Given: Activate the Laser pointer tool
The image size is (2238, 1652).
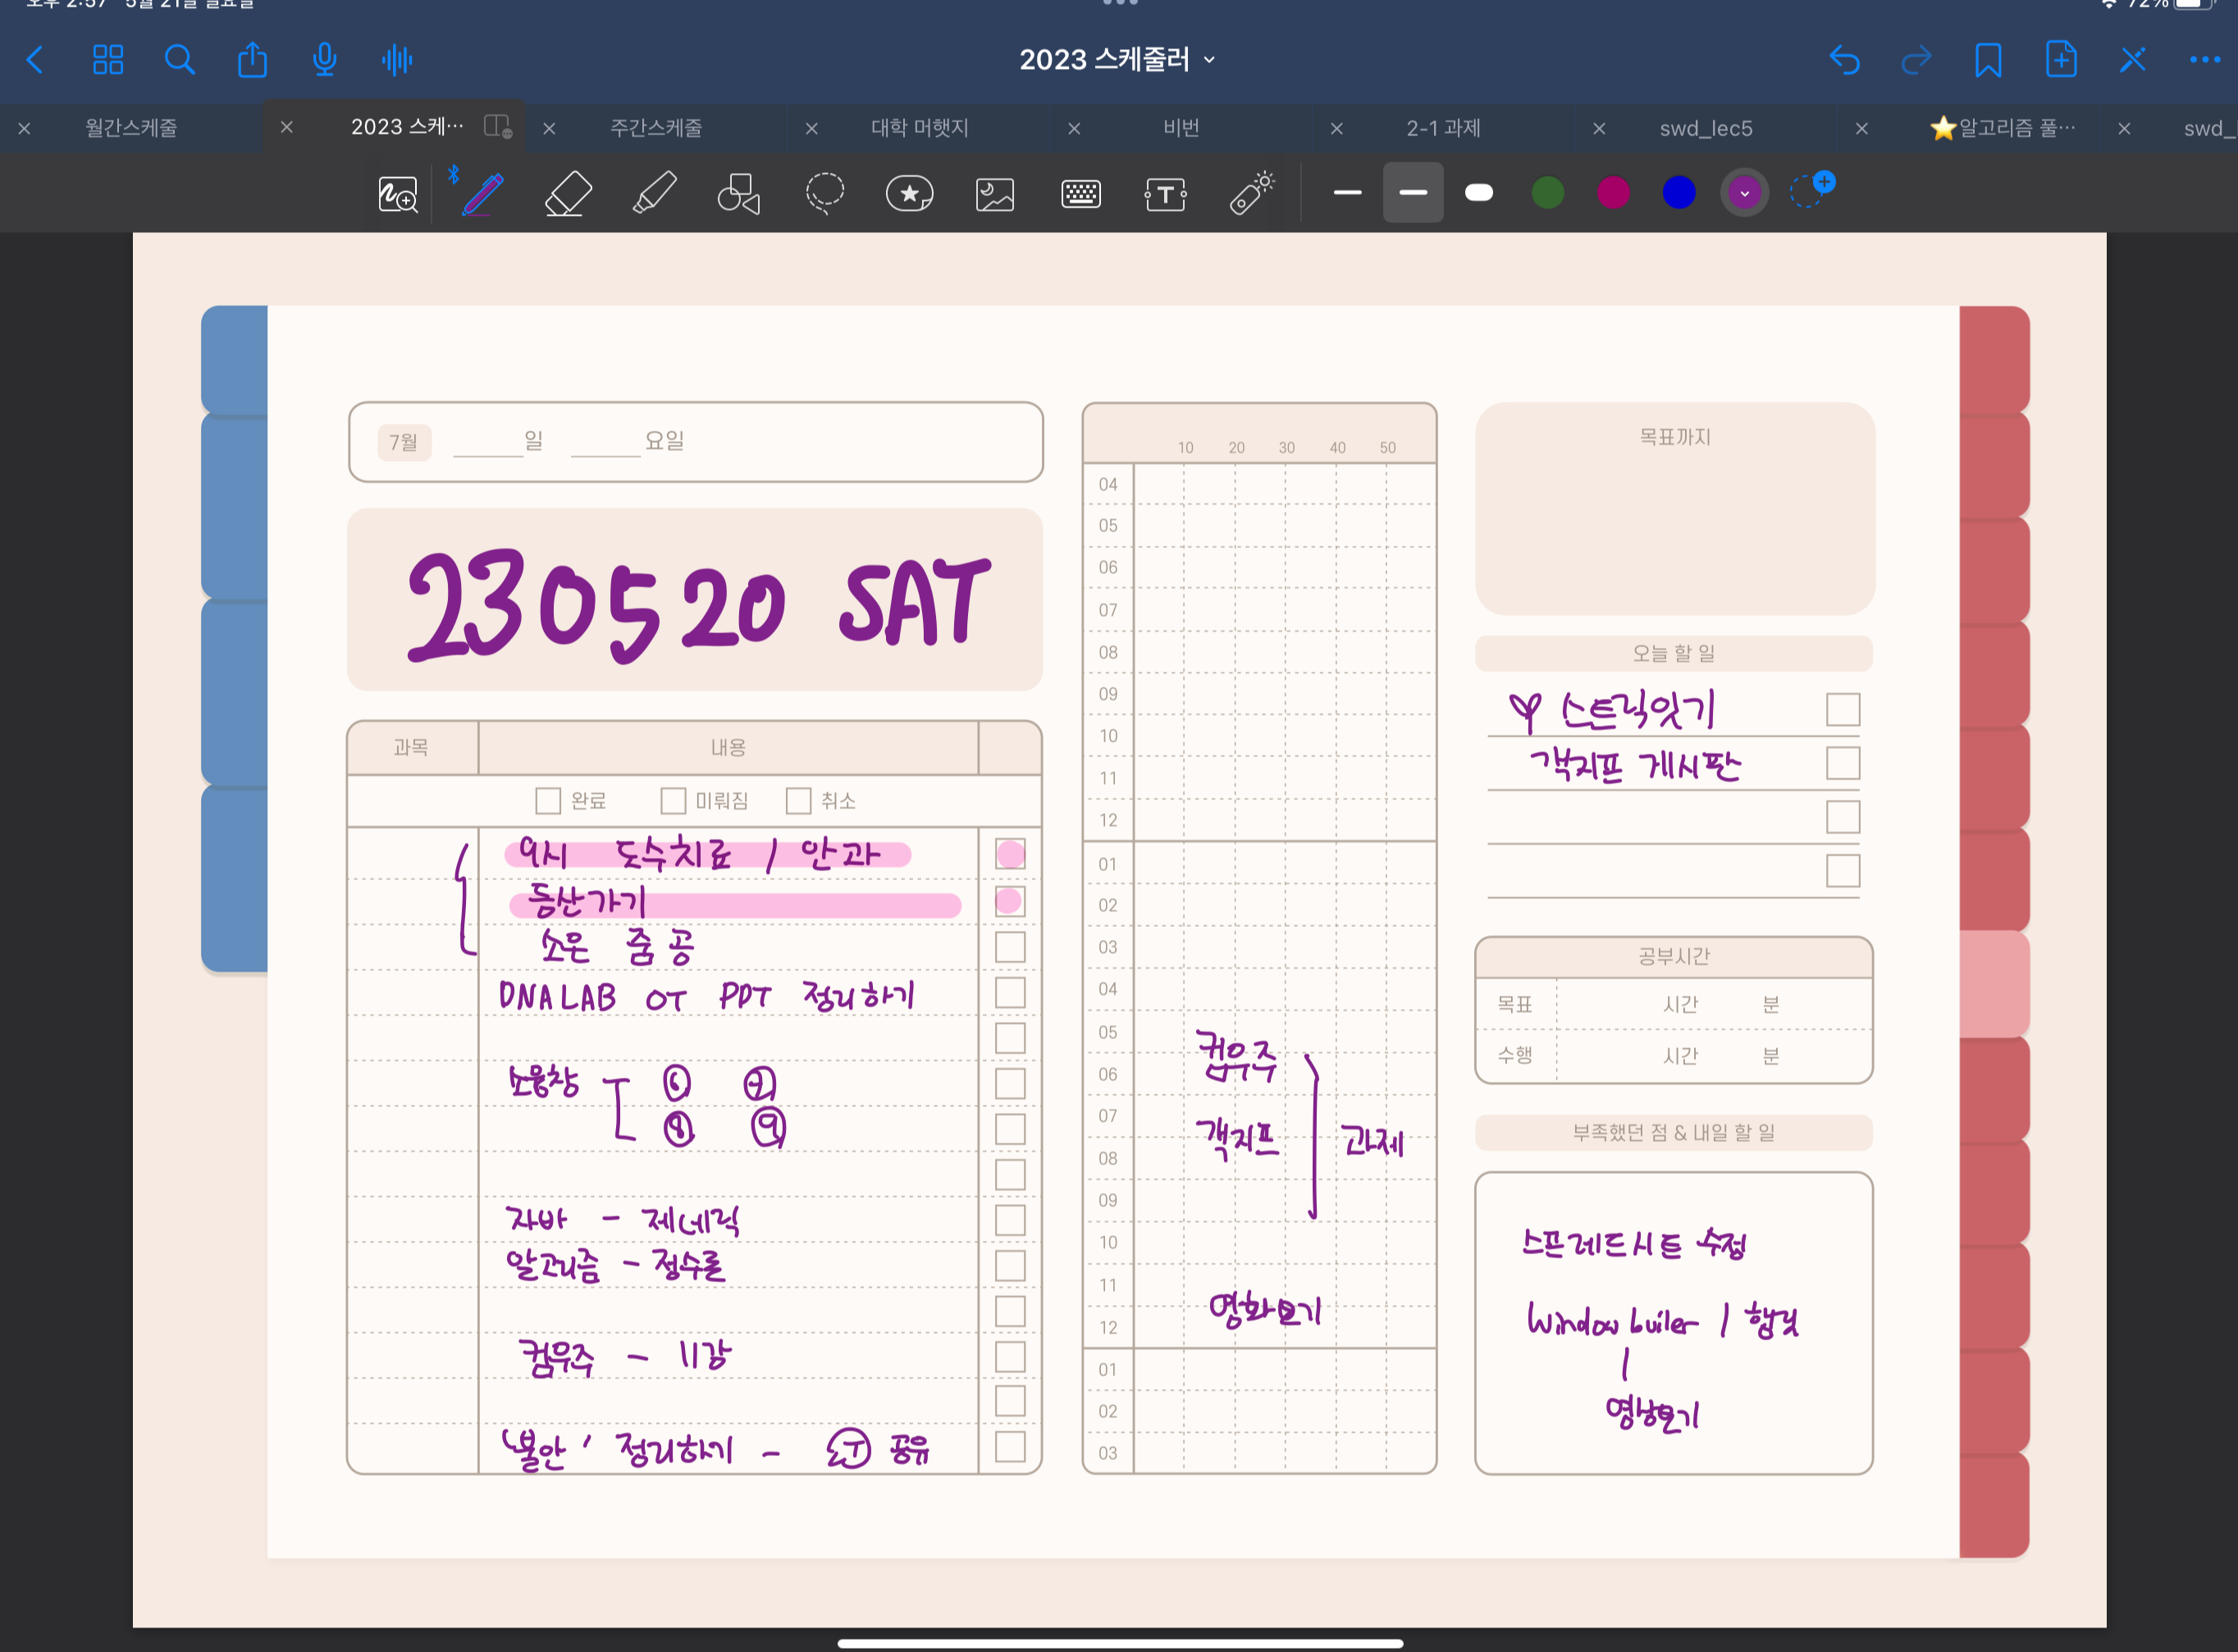Looking at the screenshot, I should (1251, 193).
